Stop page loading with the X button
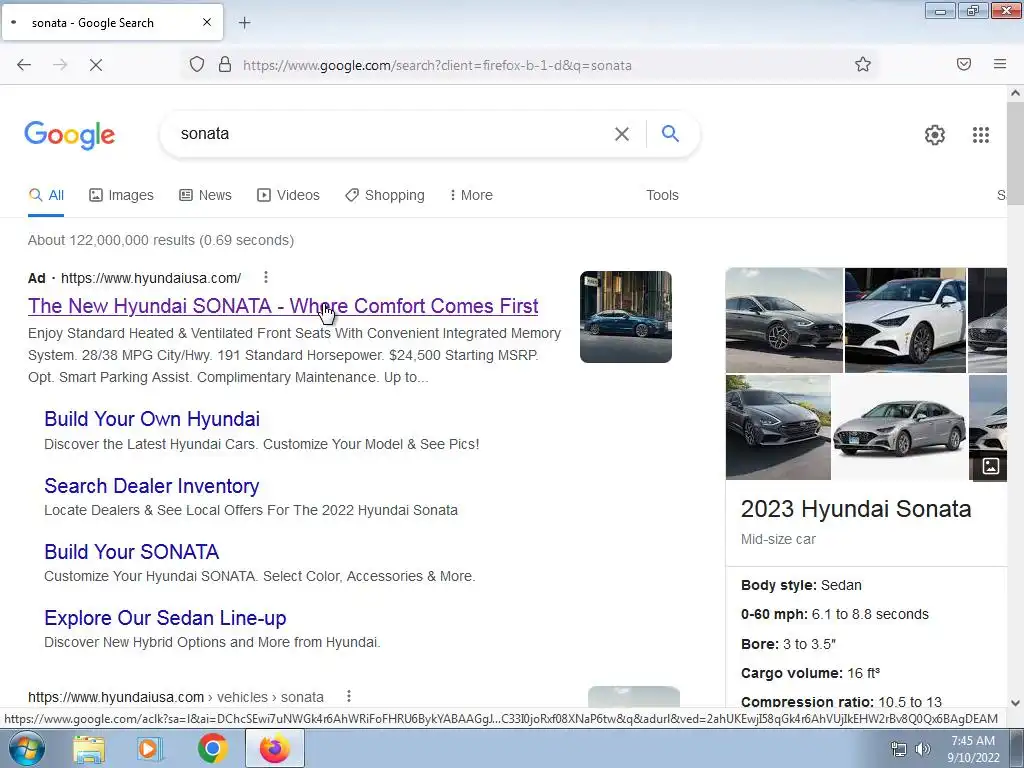1024x768 pixels. click(x=96, y=65)
